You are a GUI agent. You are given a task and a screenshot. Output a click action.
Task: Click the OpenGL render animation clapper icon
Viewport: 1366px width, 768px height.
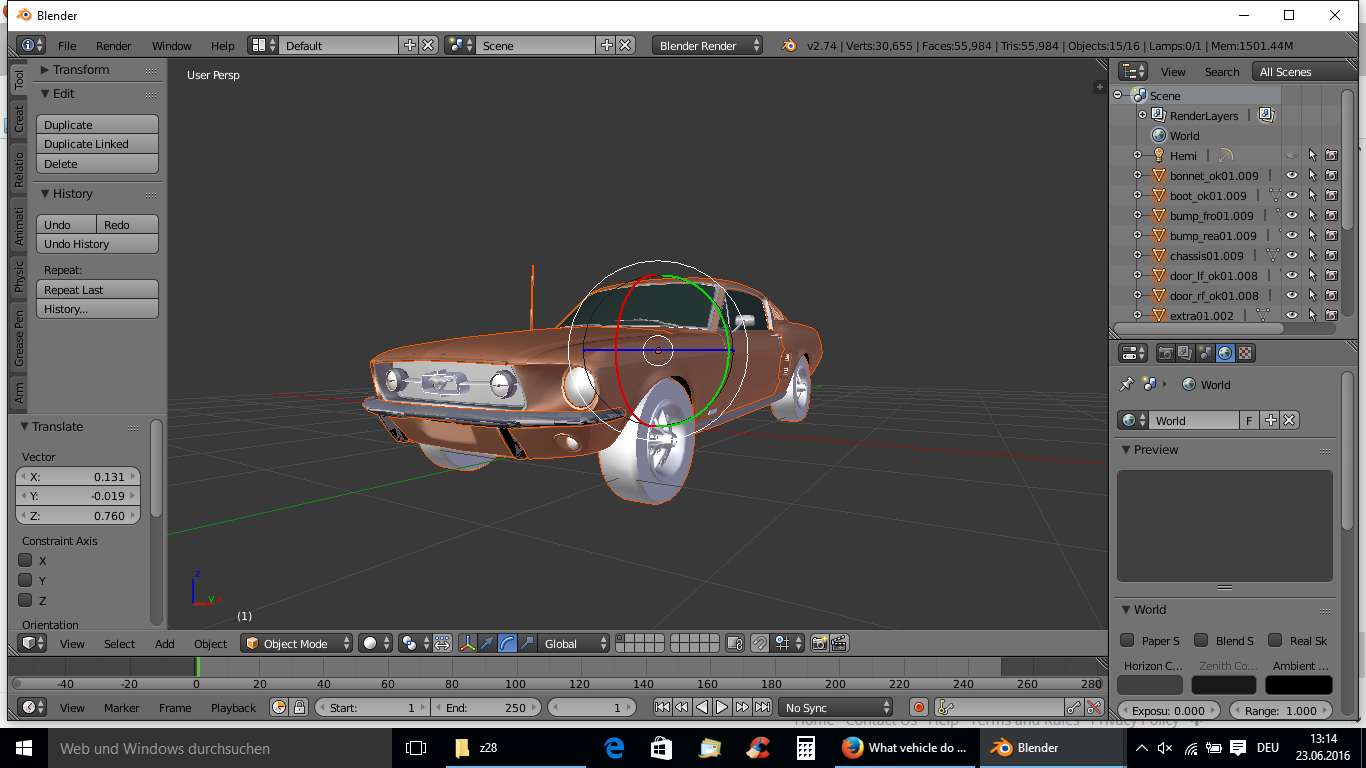(x=840, y=643)
